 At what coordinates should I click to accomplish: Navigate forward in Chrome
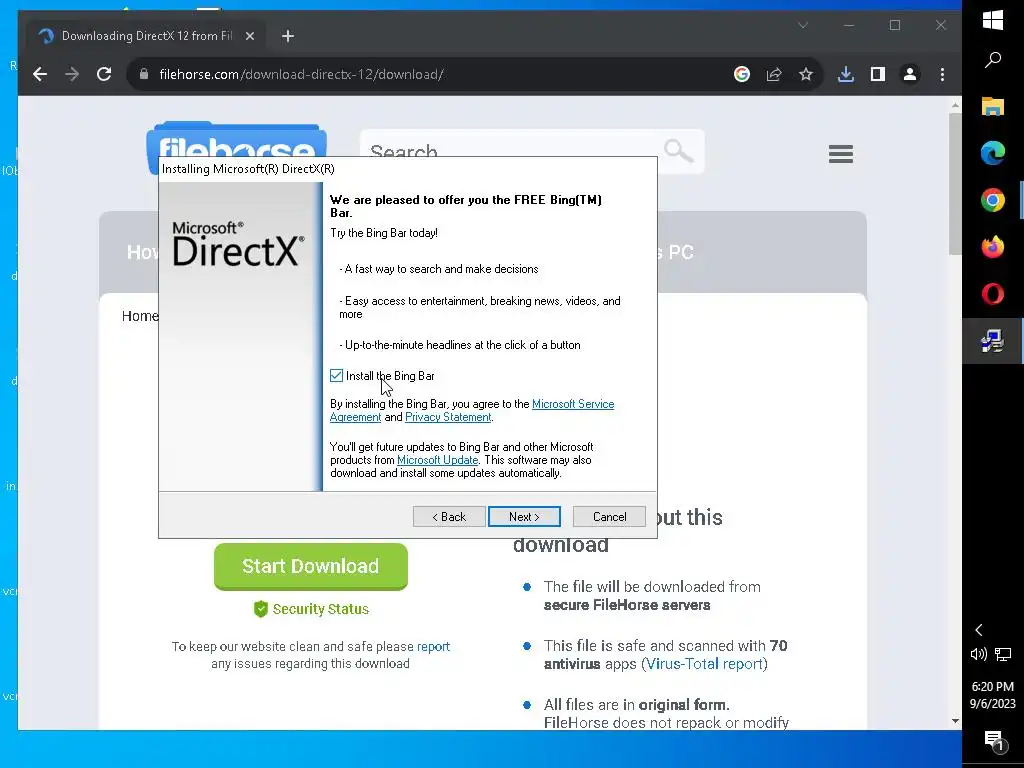pos(72,74)
